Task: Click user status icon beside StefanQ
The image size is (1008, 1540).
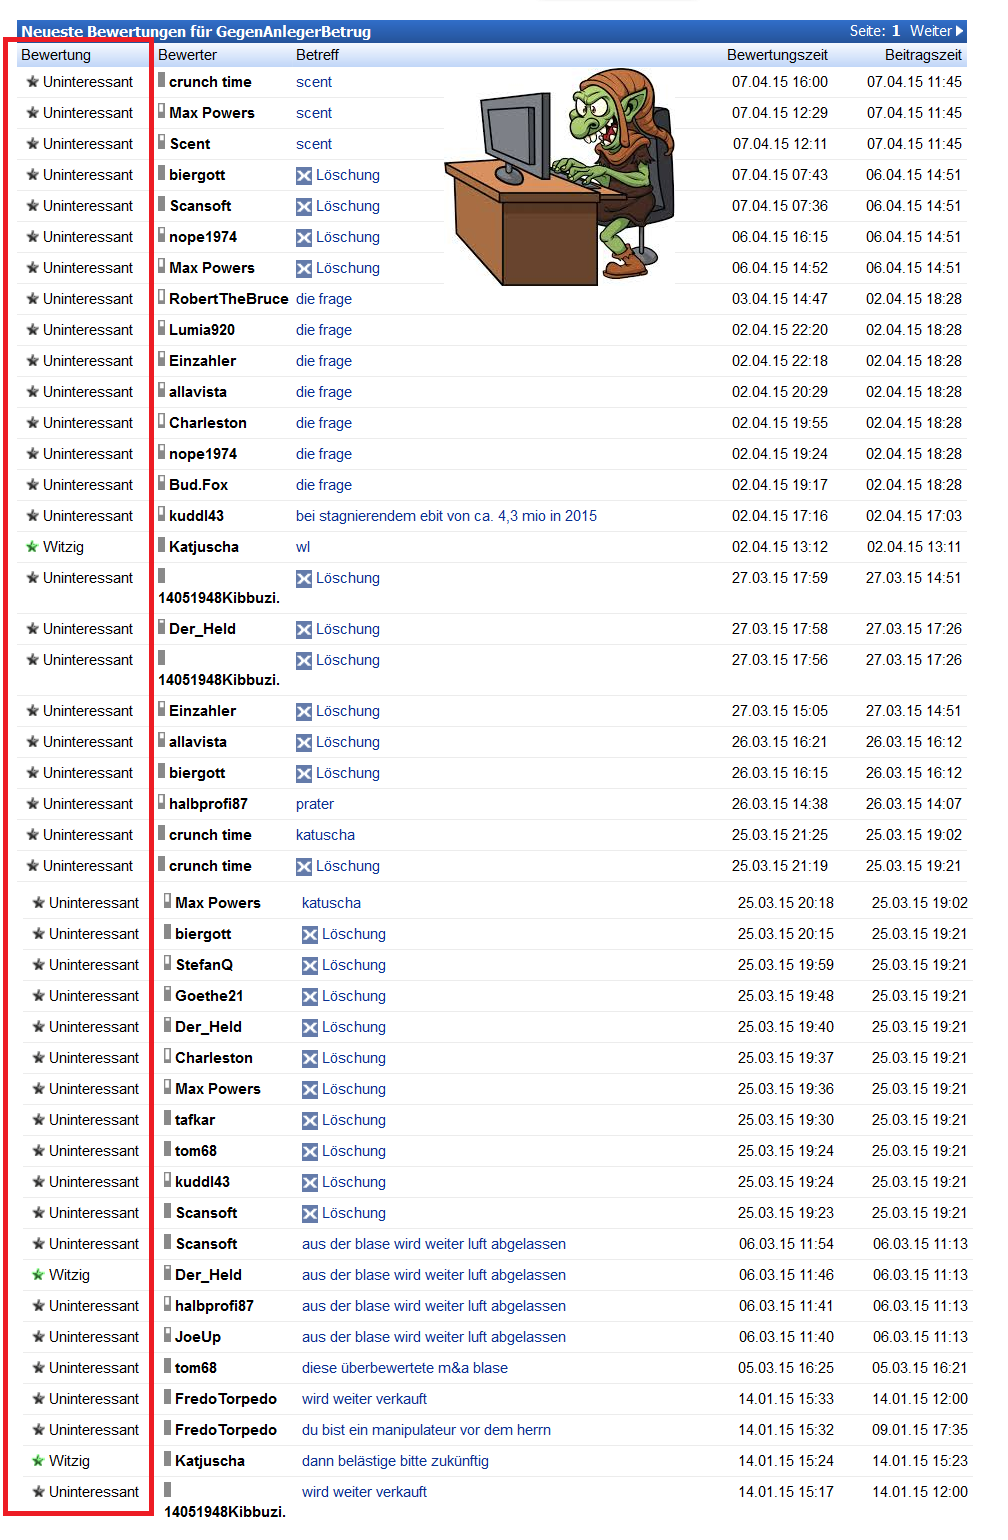Action: pos(168,963)
